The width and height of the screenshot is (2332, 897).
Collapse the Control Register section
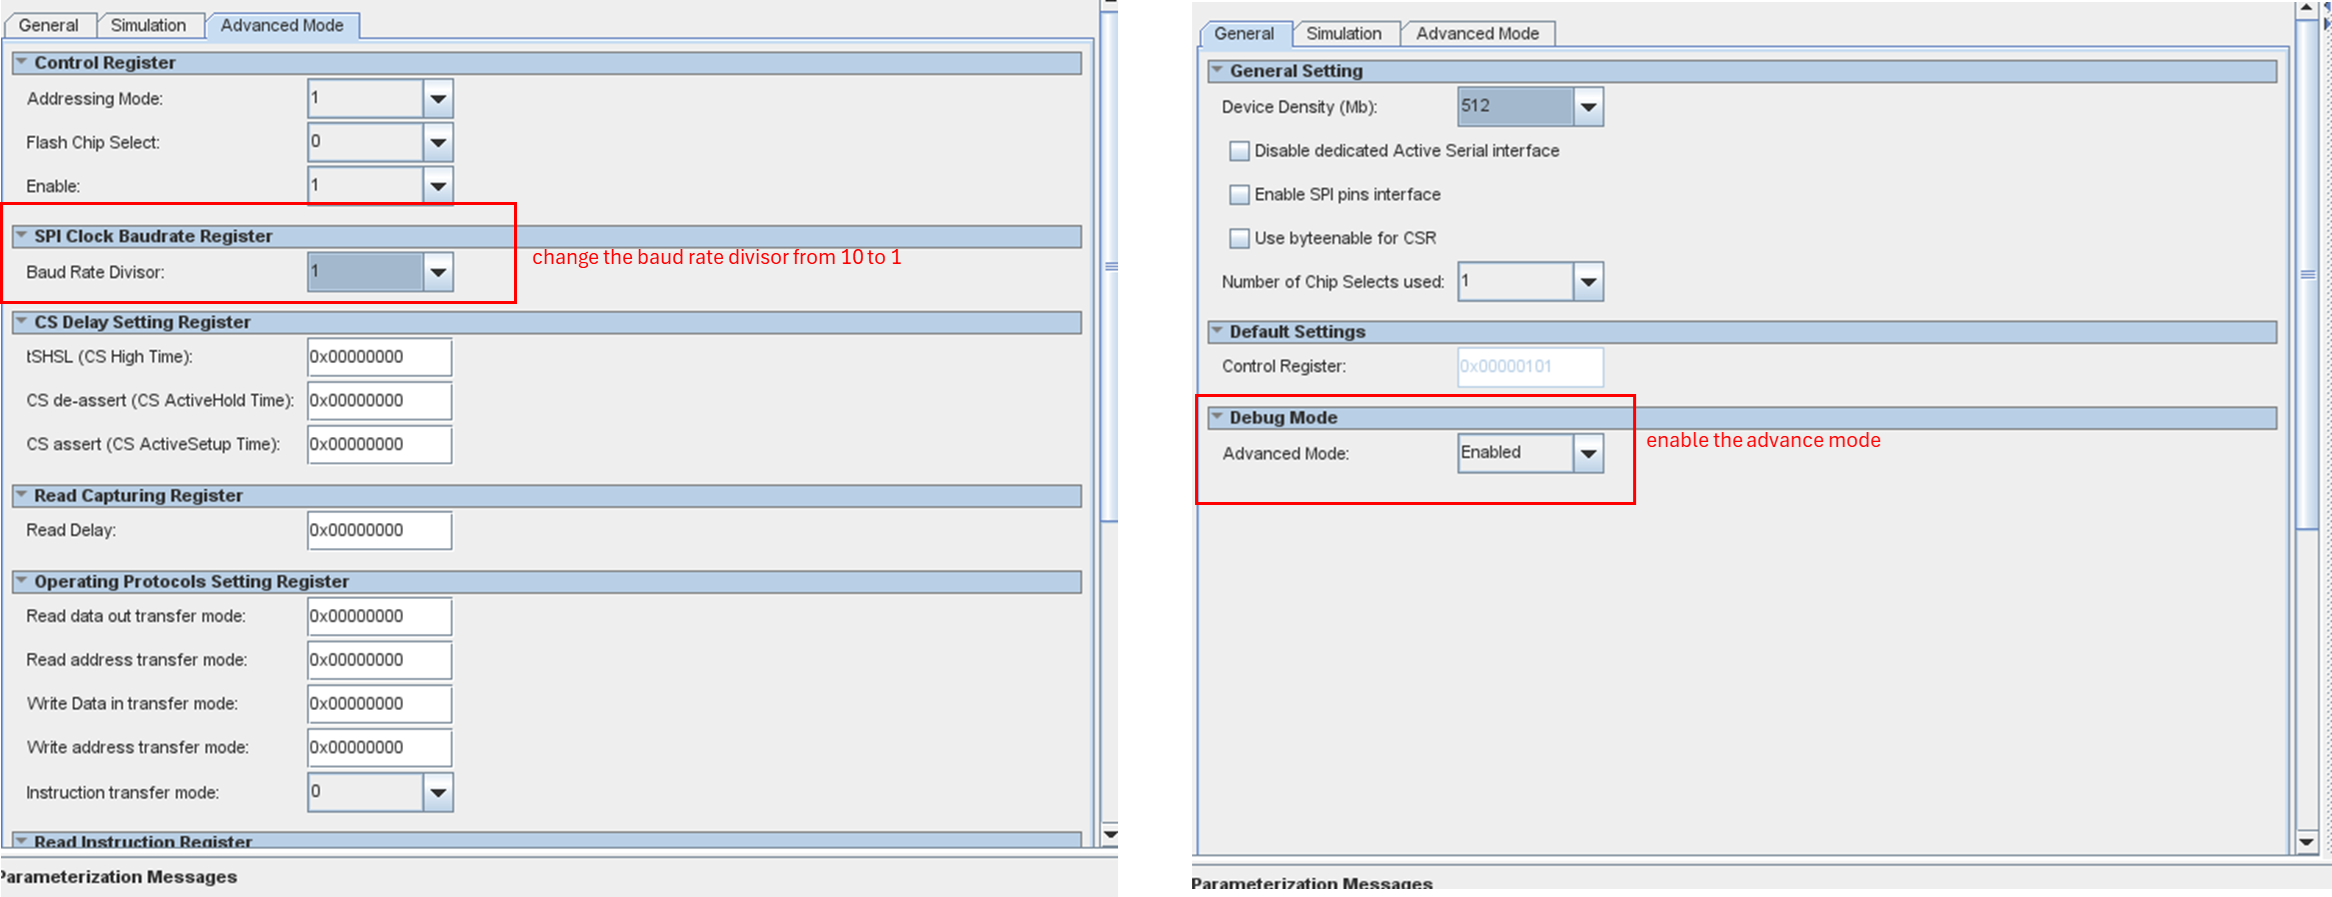click(x=21, y=62)
